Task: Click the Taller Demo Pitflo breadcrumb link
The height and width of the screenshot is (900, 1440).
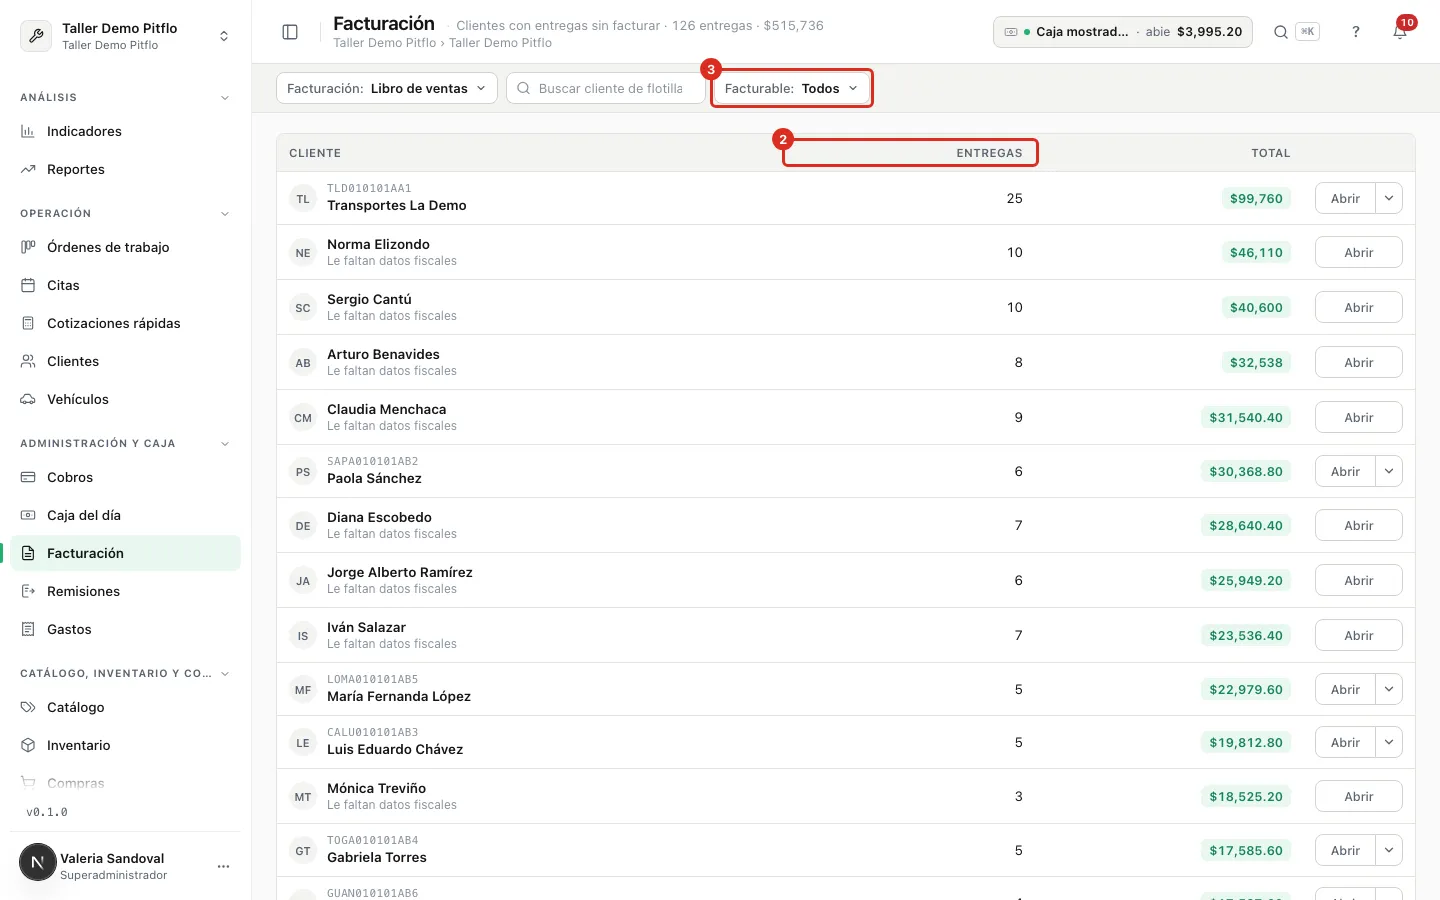Action: tap(384, 43)
